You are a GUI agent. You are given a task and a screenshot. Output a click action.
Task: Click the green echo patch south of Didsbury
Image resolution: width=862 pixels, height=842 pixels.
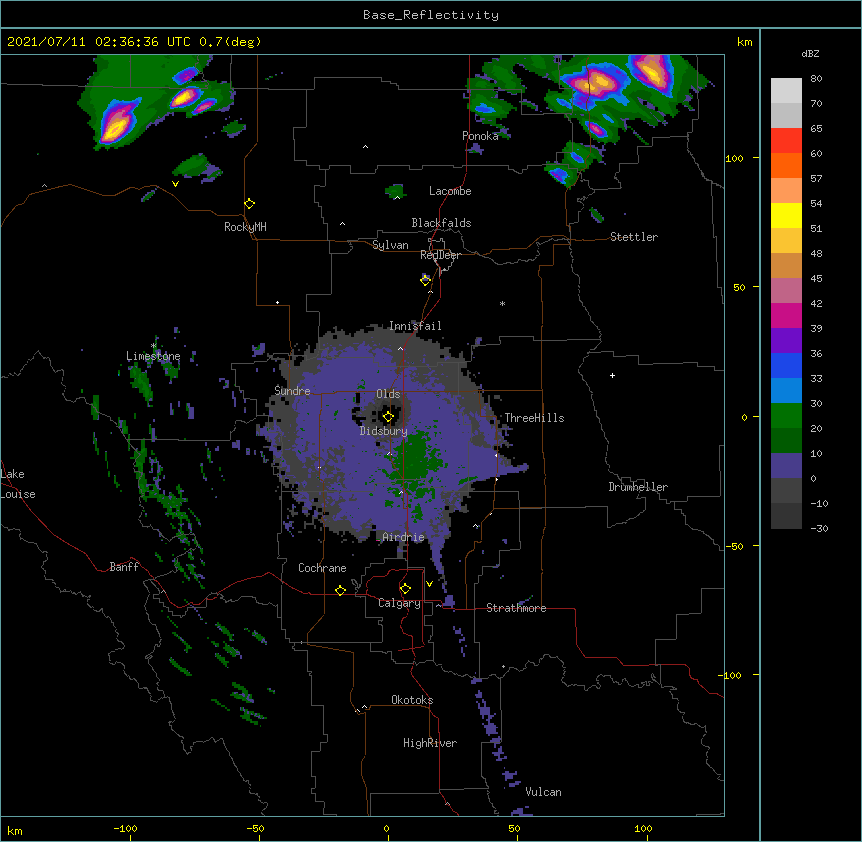pos(415,455)
